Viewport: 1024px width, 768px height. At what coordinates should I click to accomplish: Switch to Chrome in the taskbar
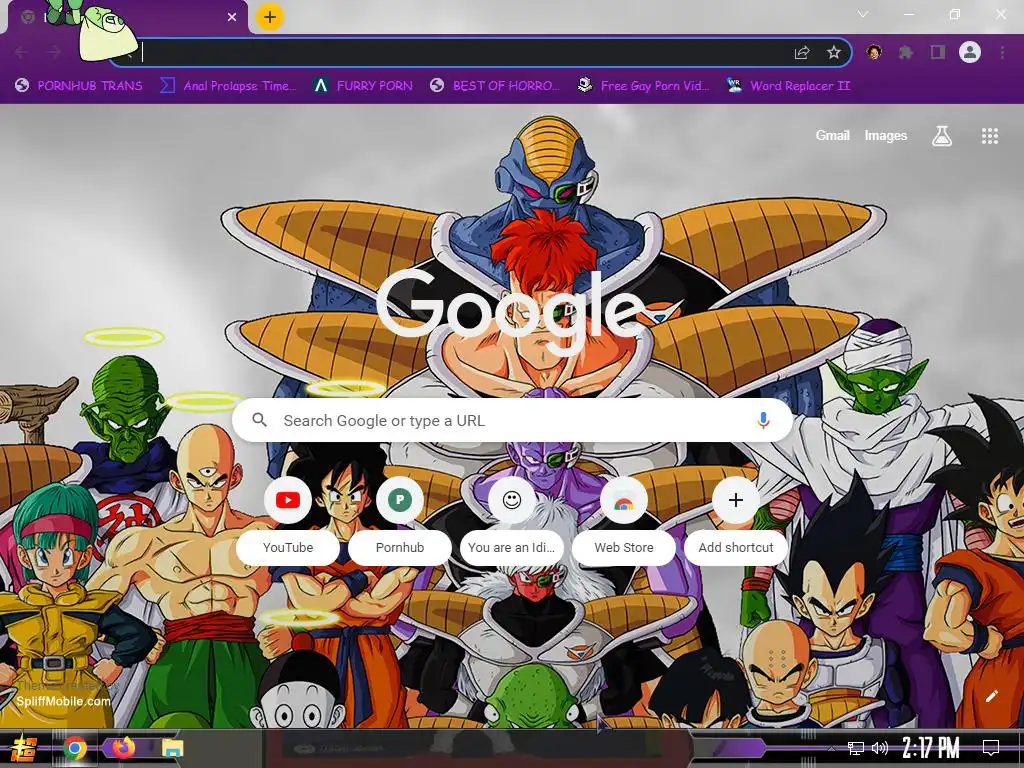click(75, 748)
